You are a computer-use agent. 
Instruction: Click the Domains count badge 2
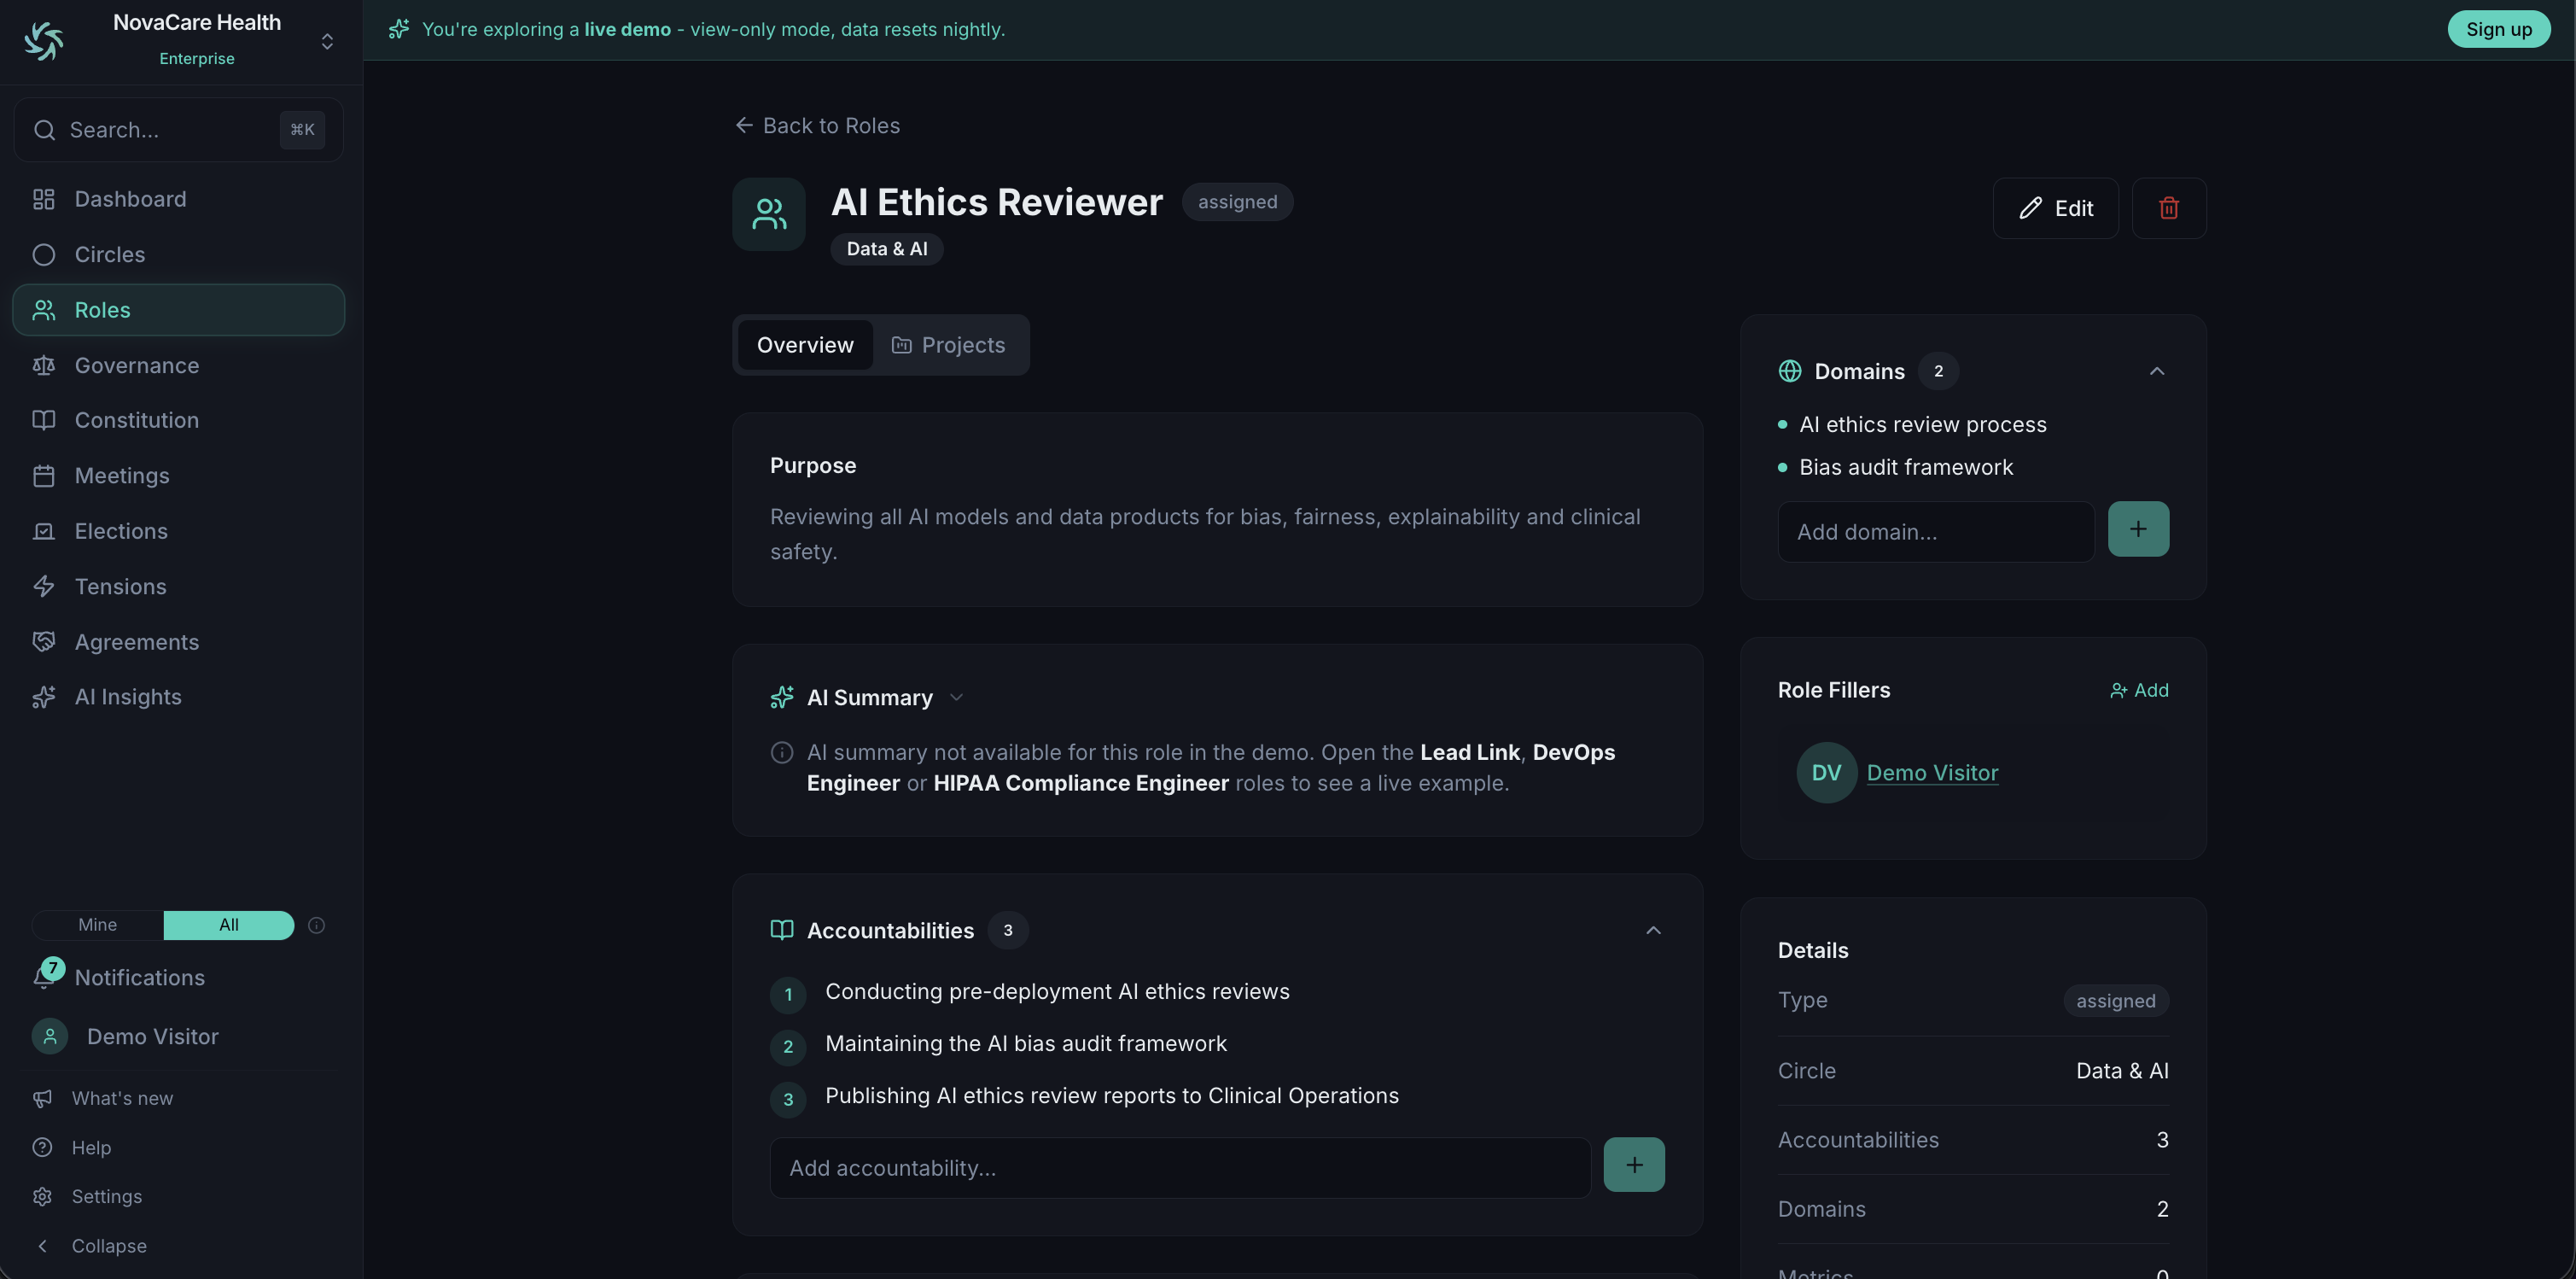click(x=1938, y=371)
